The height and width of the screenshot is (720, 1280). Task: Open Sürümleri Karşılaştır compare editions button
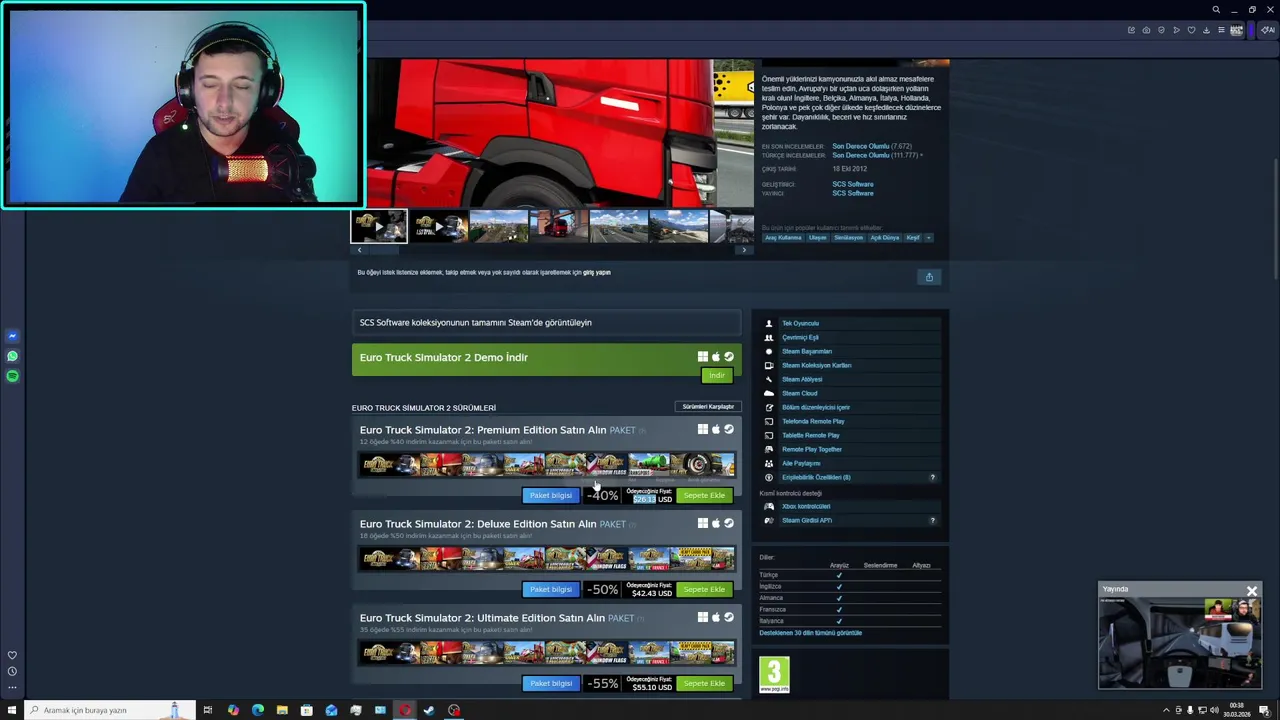coord(708,407)
